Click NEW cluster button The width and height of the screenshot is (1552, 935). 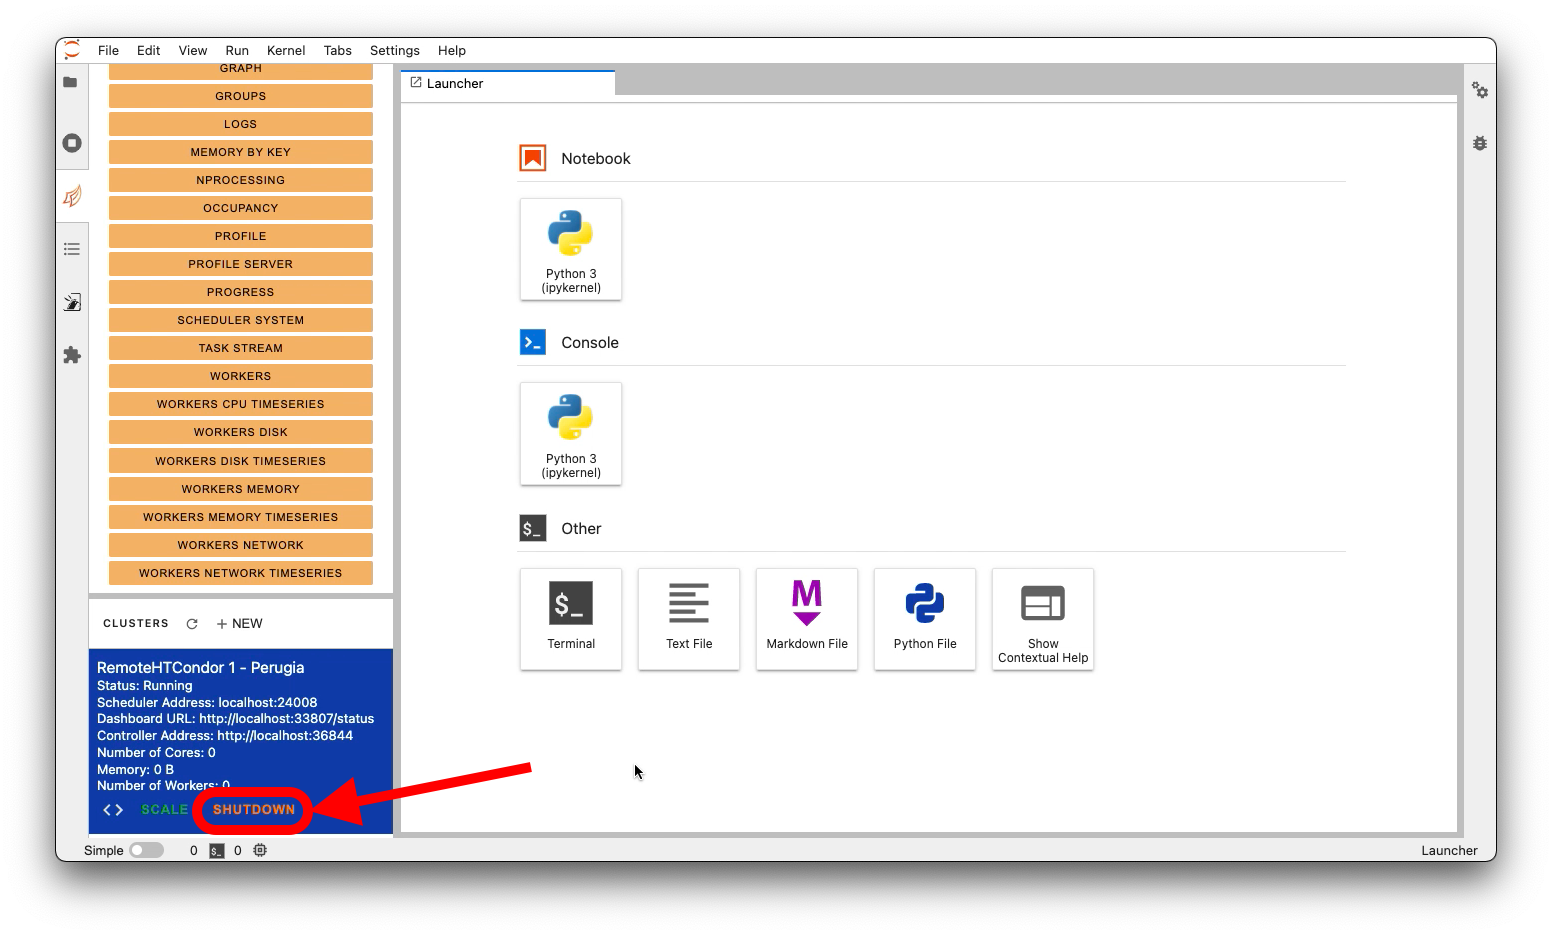[240, 624]
